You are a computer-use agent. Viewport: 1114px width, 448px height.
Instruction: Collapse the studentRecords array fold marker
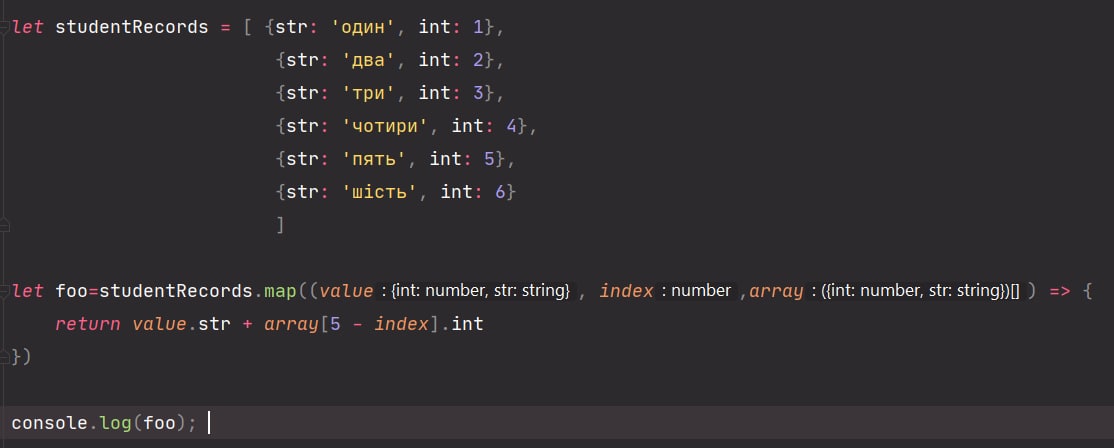pos(4,28)
